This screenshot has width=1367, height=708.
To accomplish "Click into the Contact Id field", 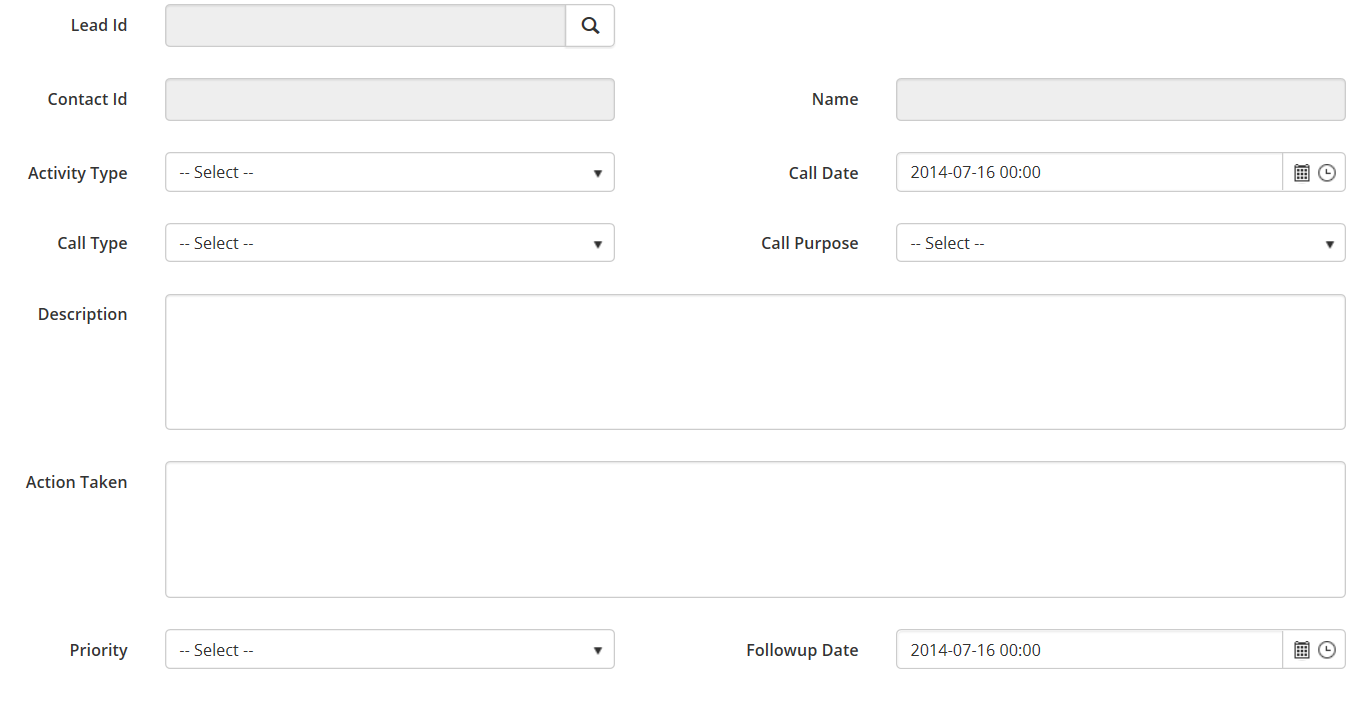I will (x=389, y=100).
